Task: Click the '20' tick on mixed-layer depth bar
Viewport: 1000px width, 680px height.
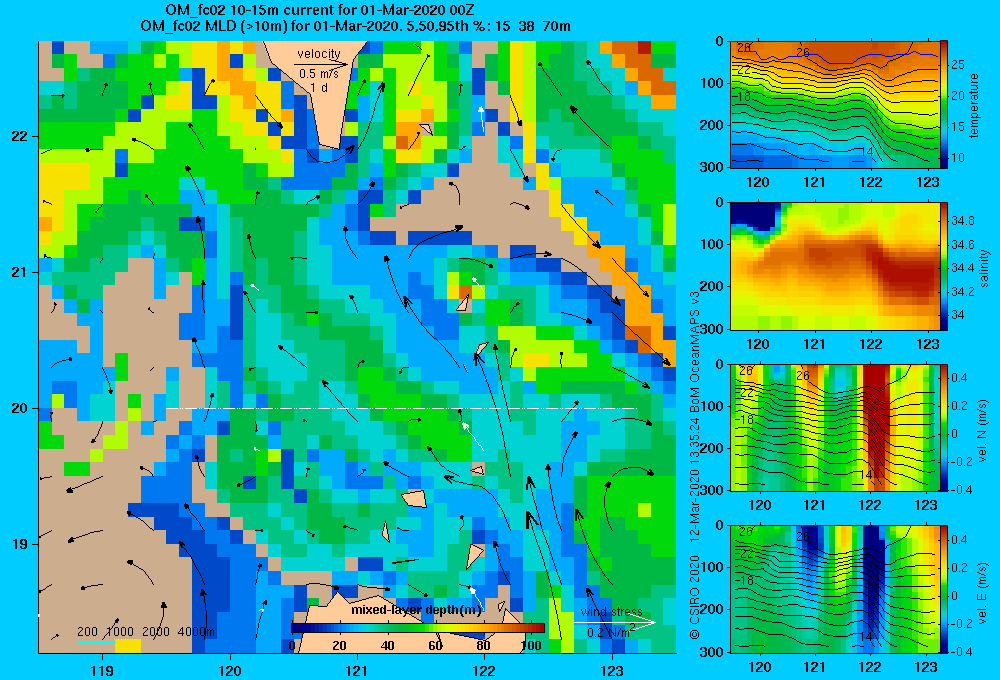Action: click(x=339, y=645)
